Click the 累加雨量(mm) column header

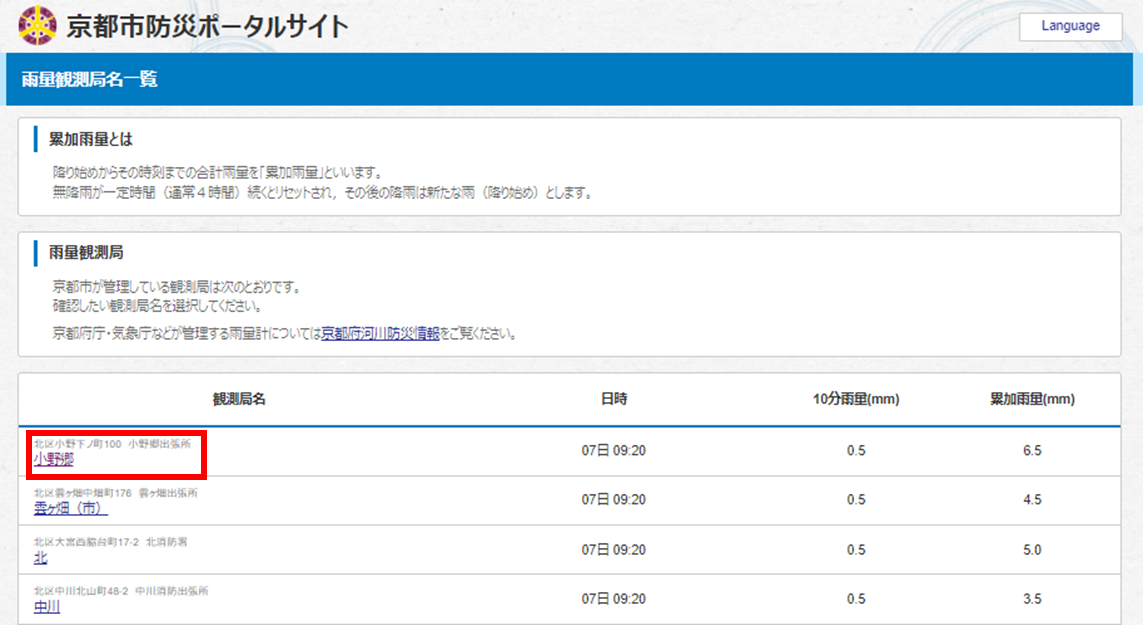pyautogui.click(x=1032, y=400)
